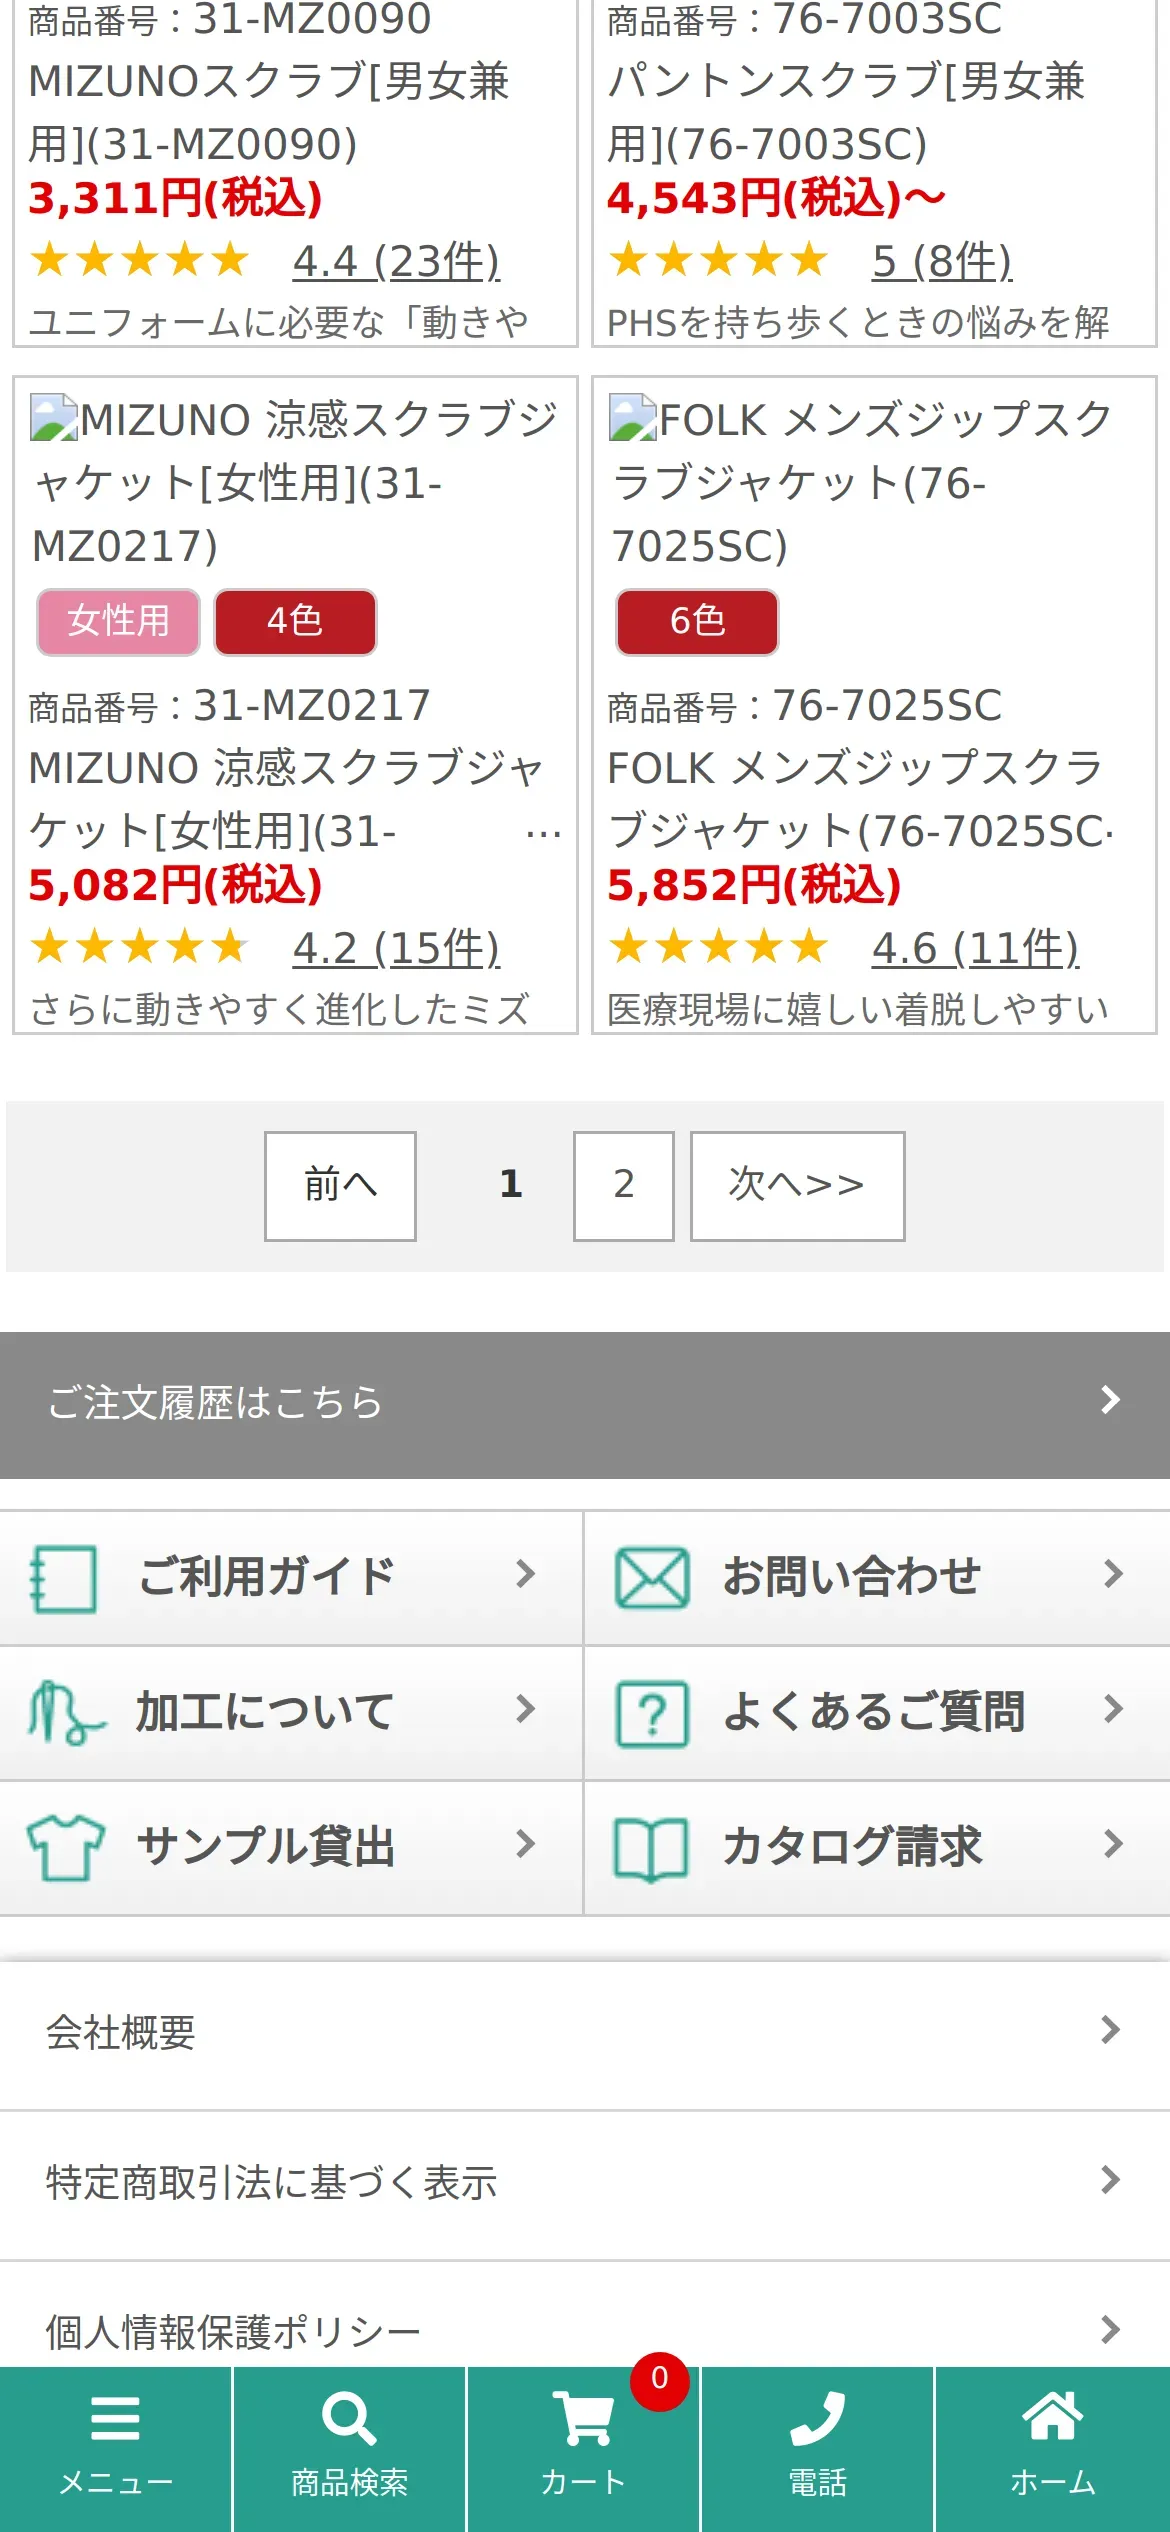Click the chevron on 個人情報保護ポリシー row
Viewport: 1170px width, 2532px height.
click(1110, 2329)
